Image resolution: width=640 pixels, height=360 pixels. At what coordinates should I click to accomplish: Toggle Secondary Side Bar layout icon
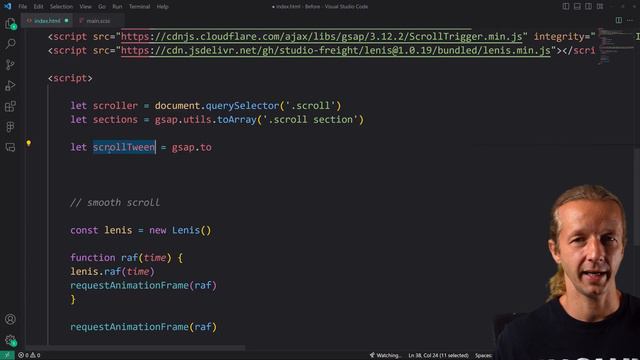[589, 7]
